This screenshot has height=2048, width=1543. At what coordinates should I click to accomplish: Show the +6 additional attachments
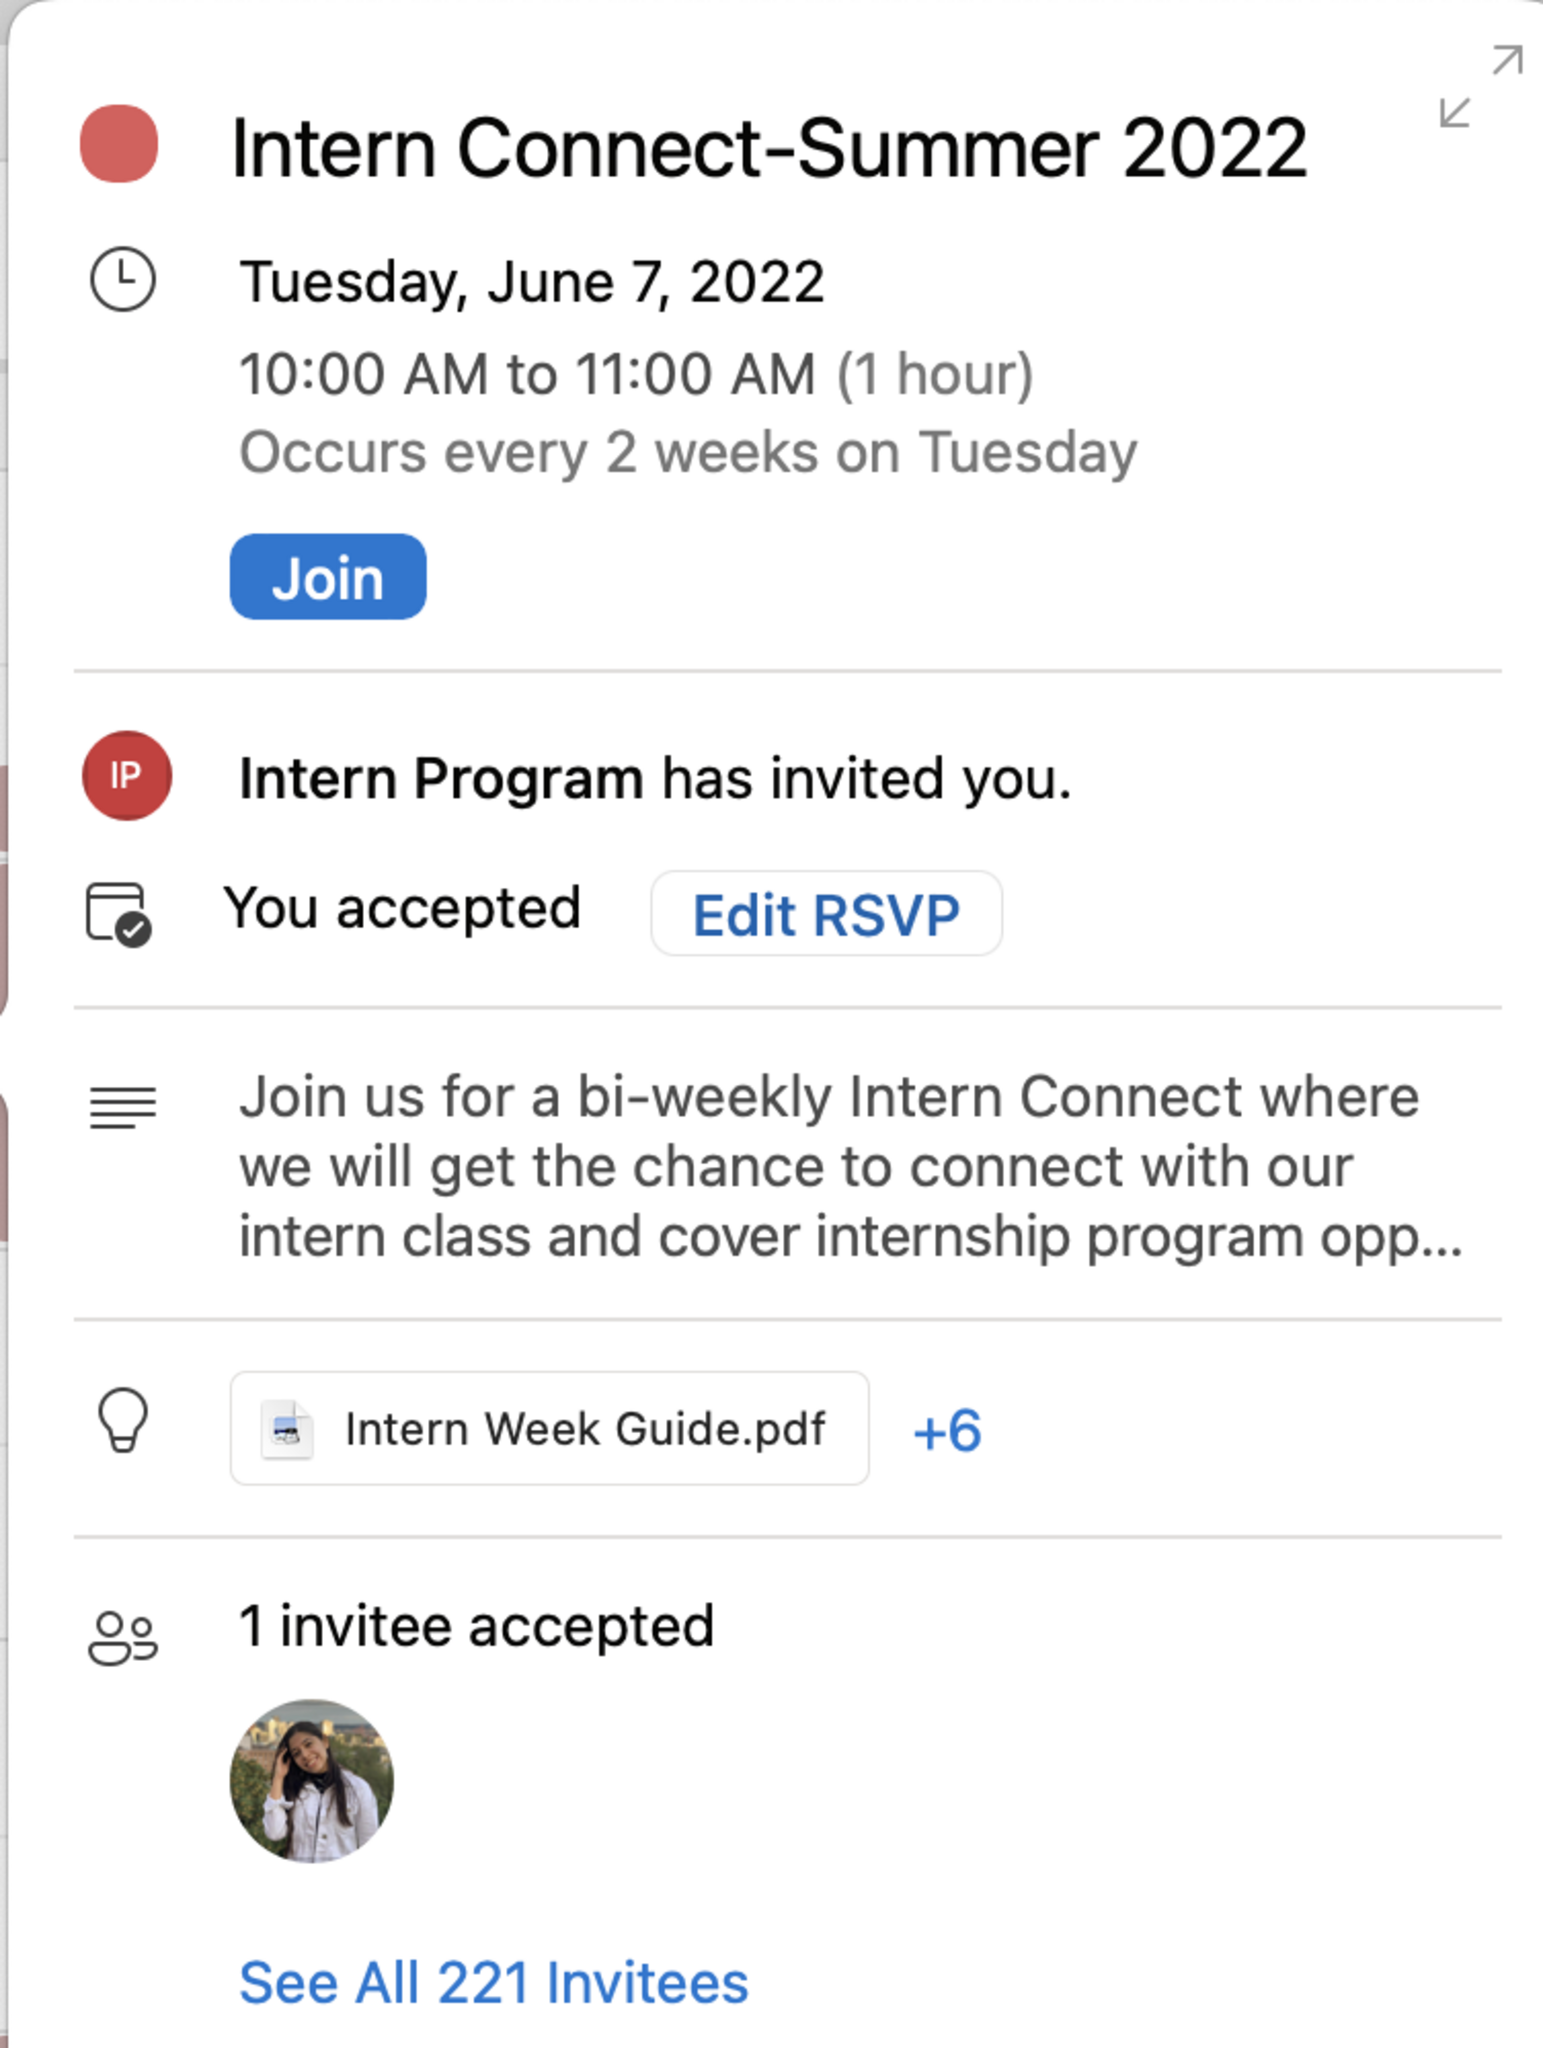(x=947, y=1430)
